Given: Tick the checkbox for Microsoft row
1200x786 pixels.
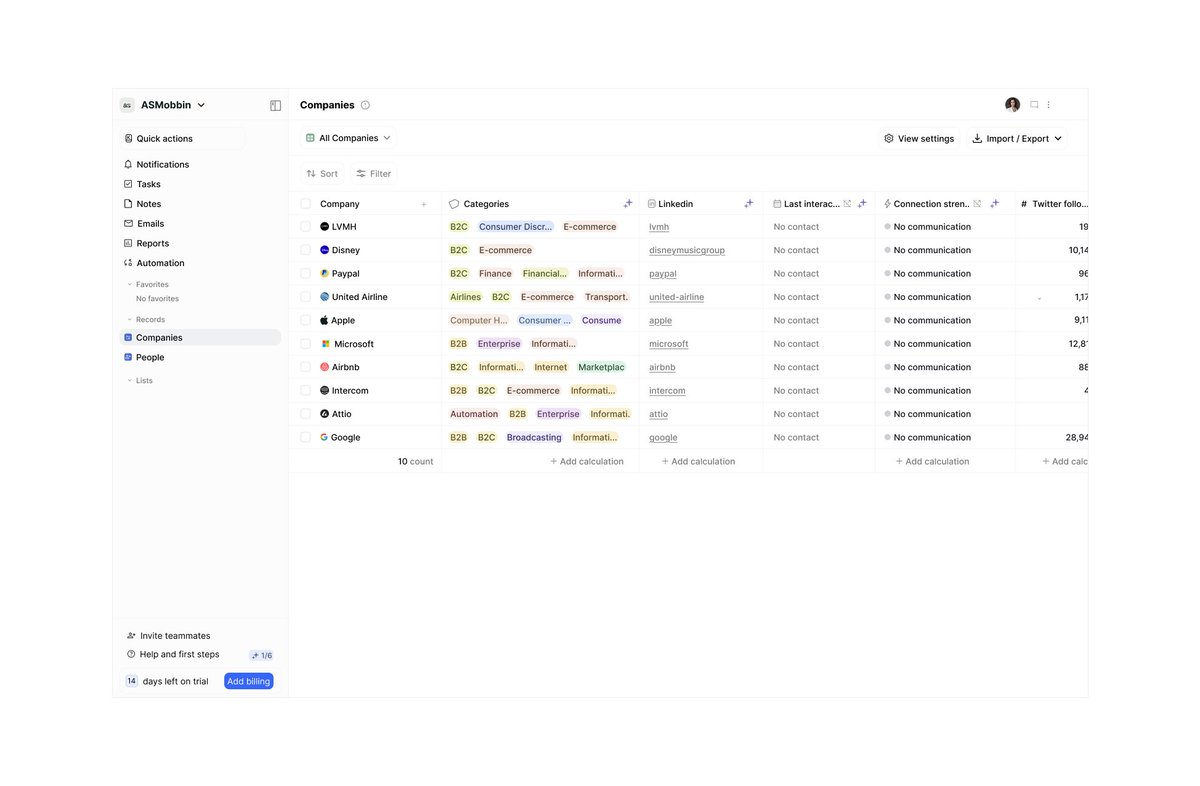Looking at the screenshot, I should coord(306,344).
